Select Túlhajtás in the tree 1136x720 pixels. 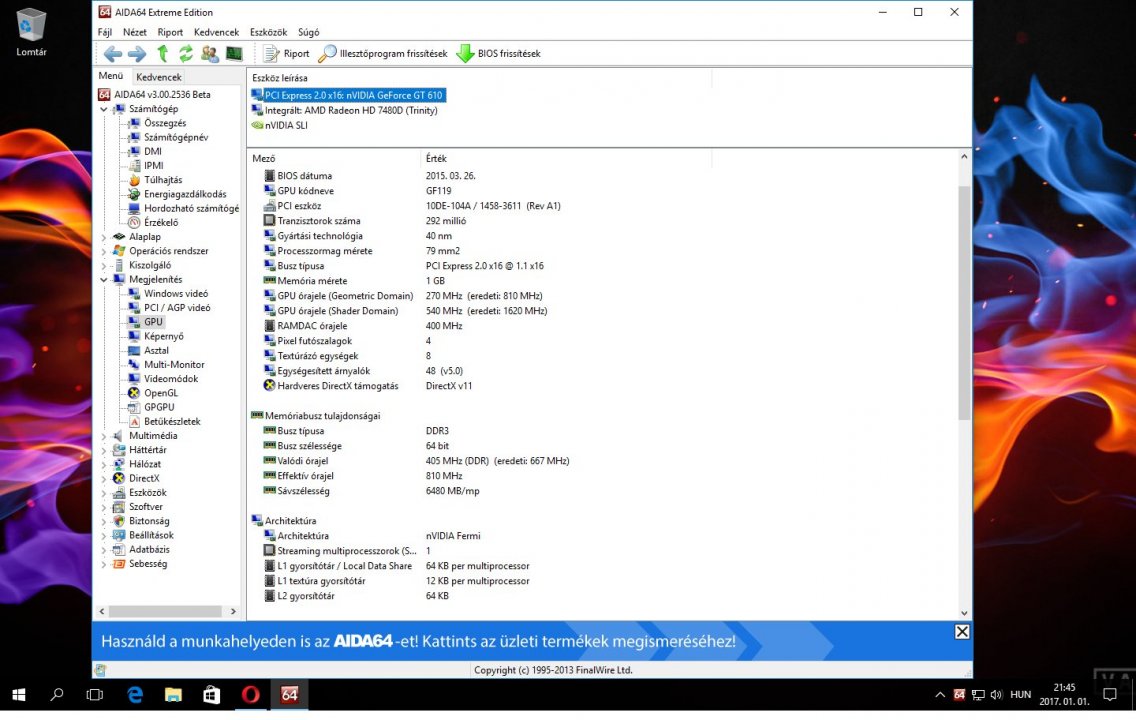(x=163, y=180)
